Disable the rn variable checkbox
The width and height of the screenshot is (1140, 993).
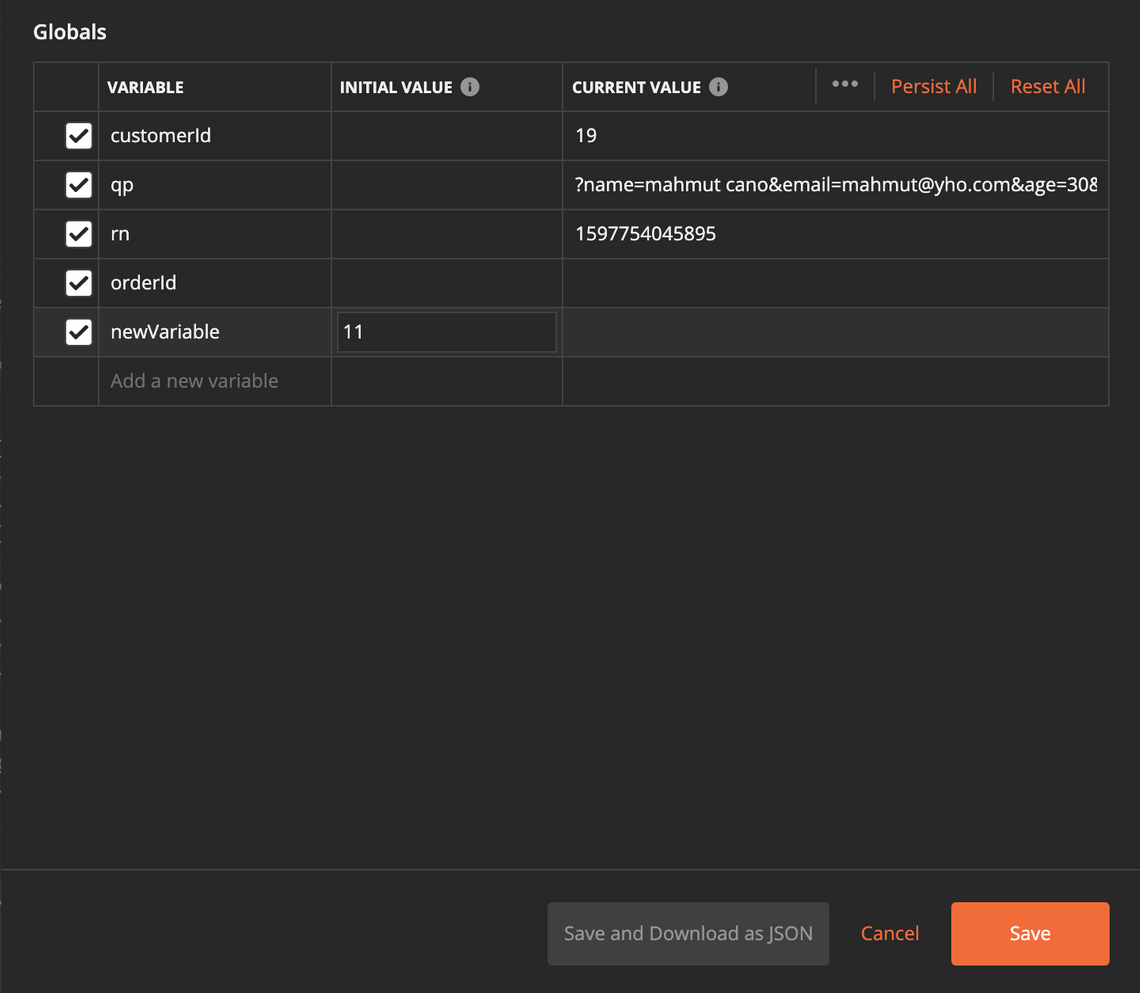79,234
